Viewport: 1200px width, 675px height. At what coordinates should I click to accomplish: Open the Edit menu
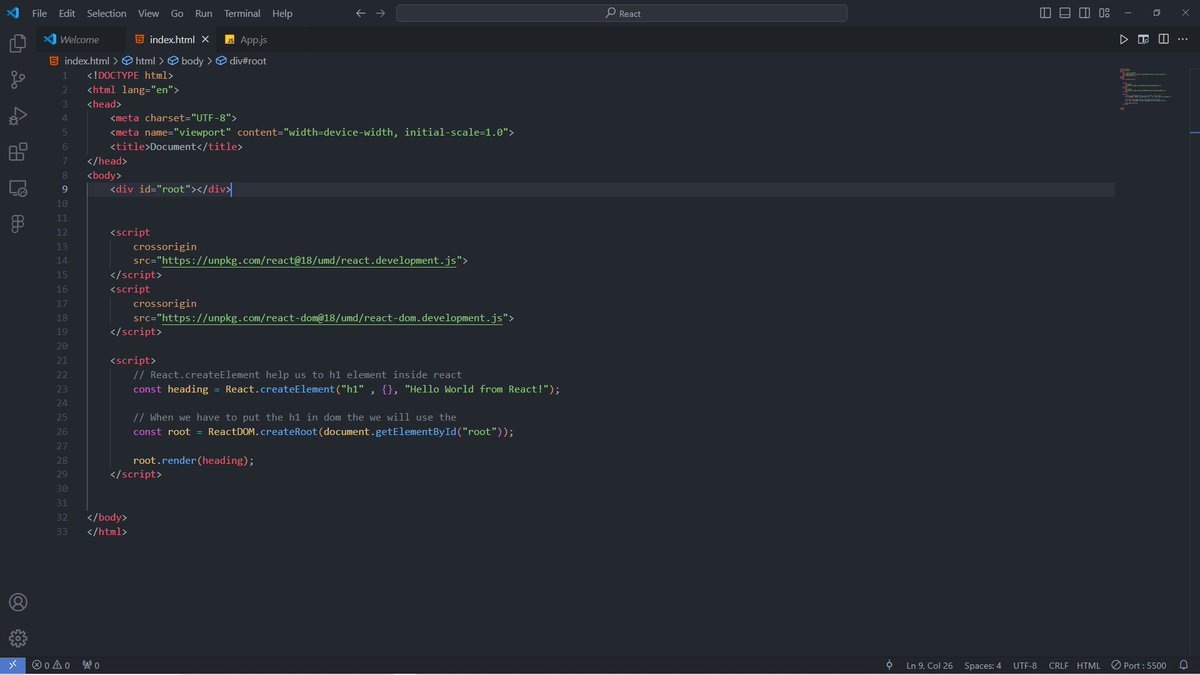(x=67, y=13)
